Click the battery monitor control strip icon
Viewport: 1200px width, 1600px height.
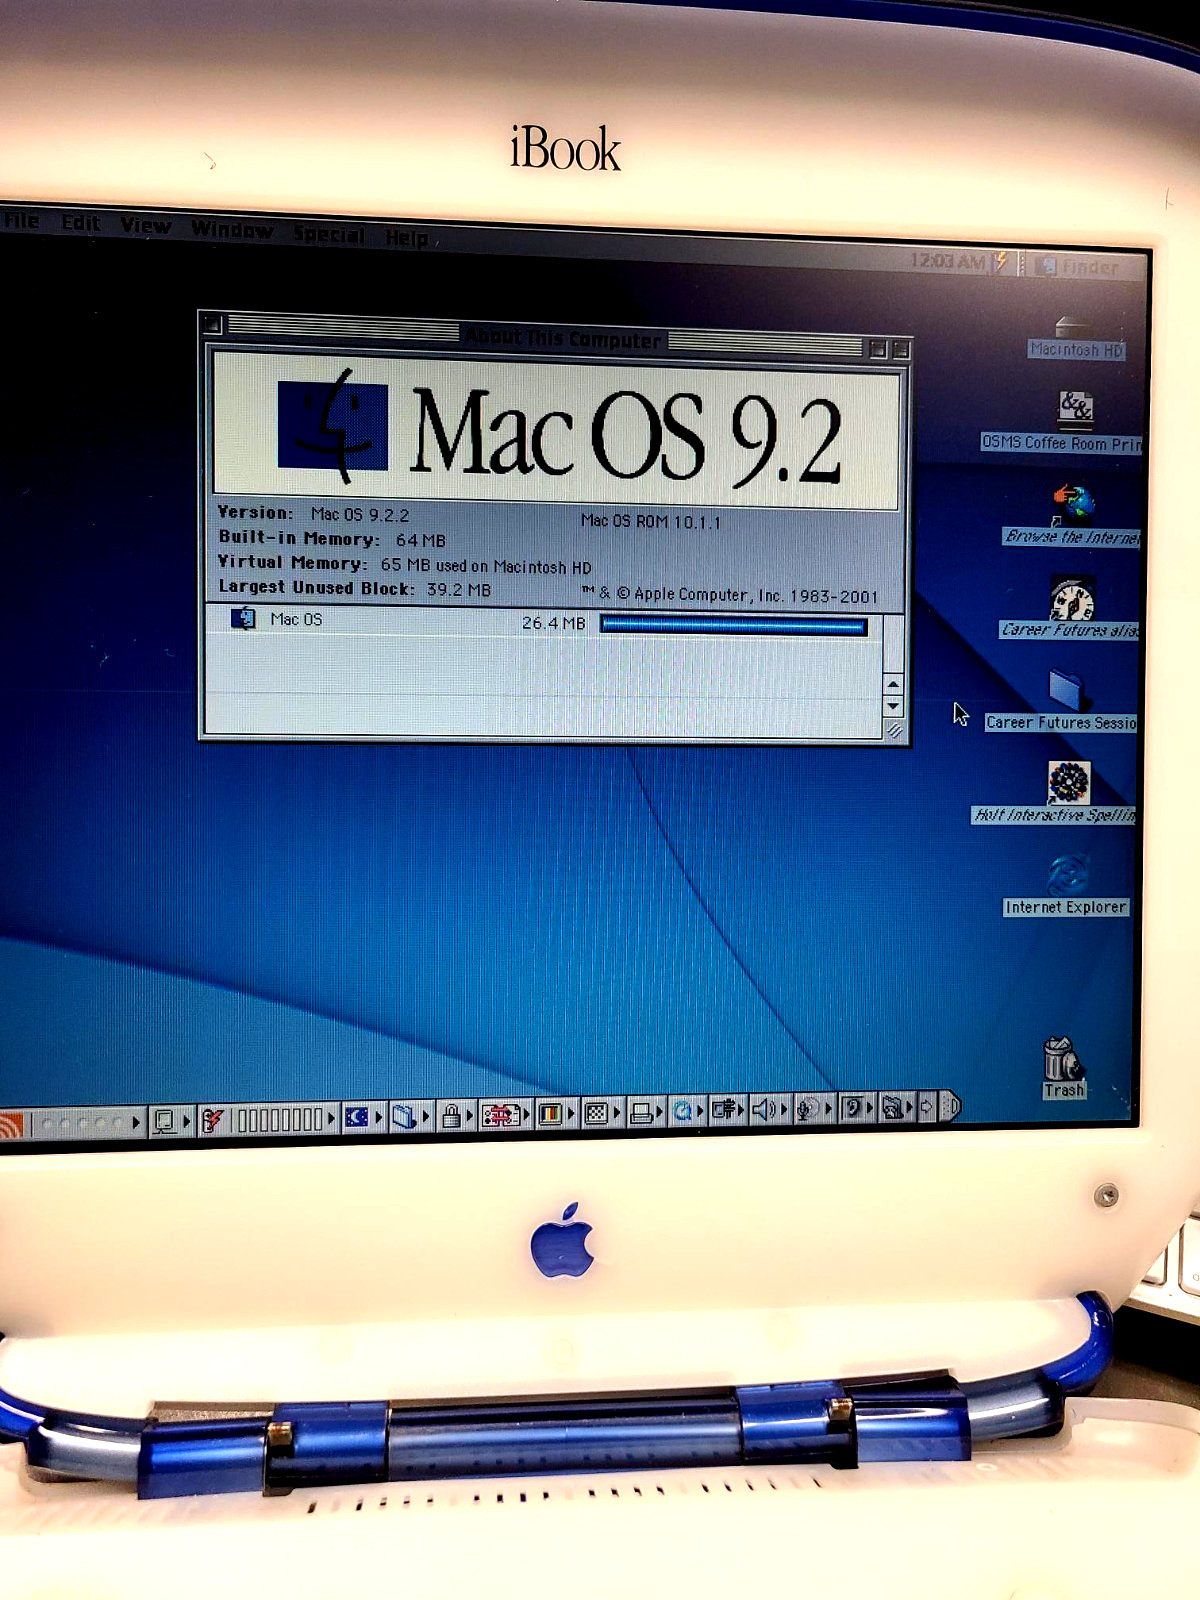(x=213, y=1120)
